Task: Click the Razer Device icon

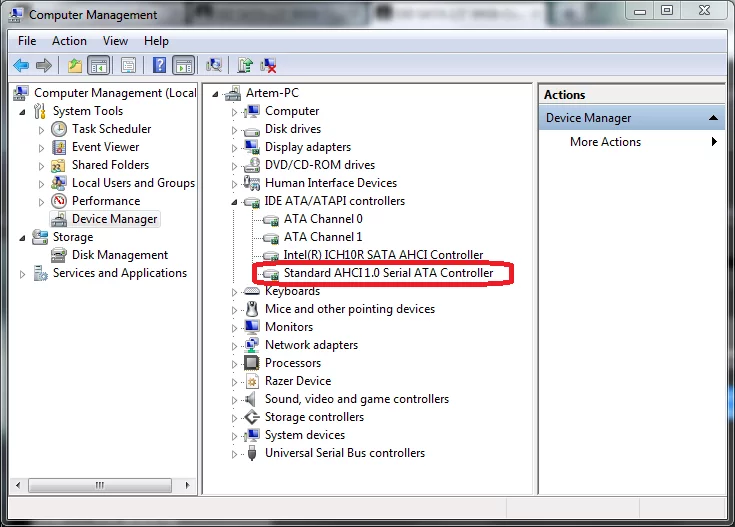Action: click(x=252, y=381)
